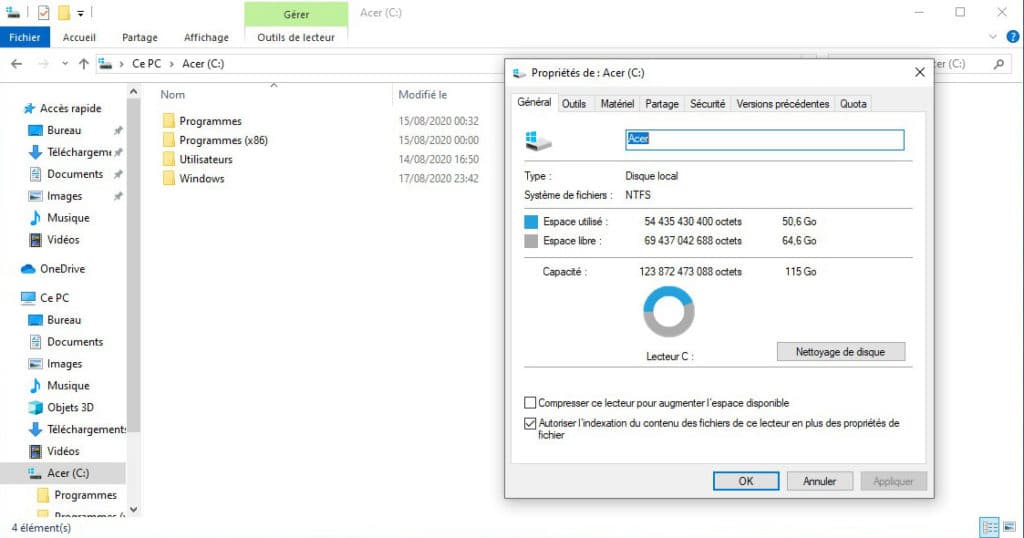Click Images icon under Accès rapide

(x=35, y=196)
